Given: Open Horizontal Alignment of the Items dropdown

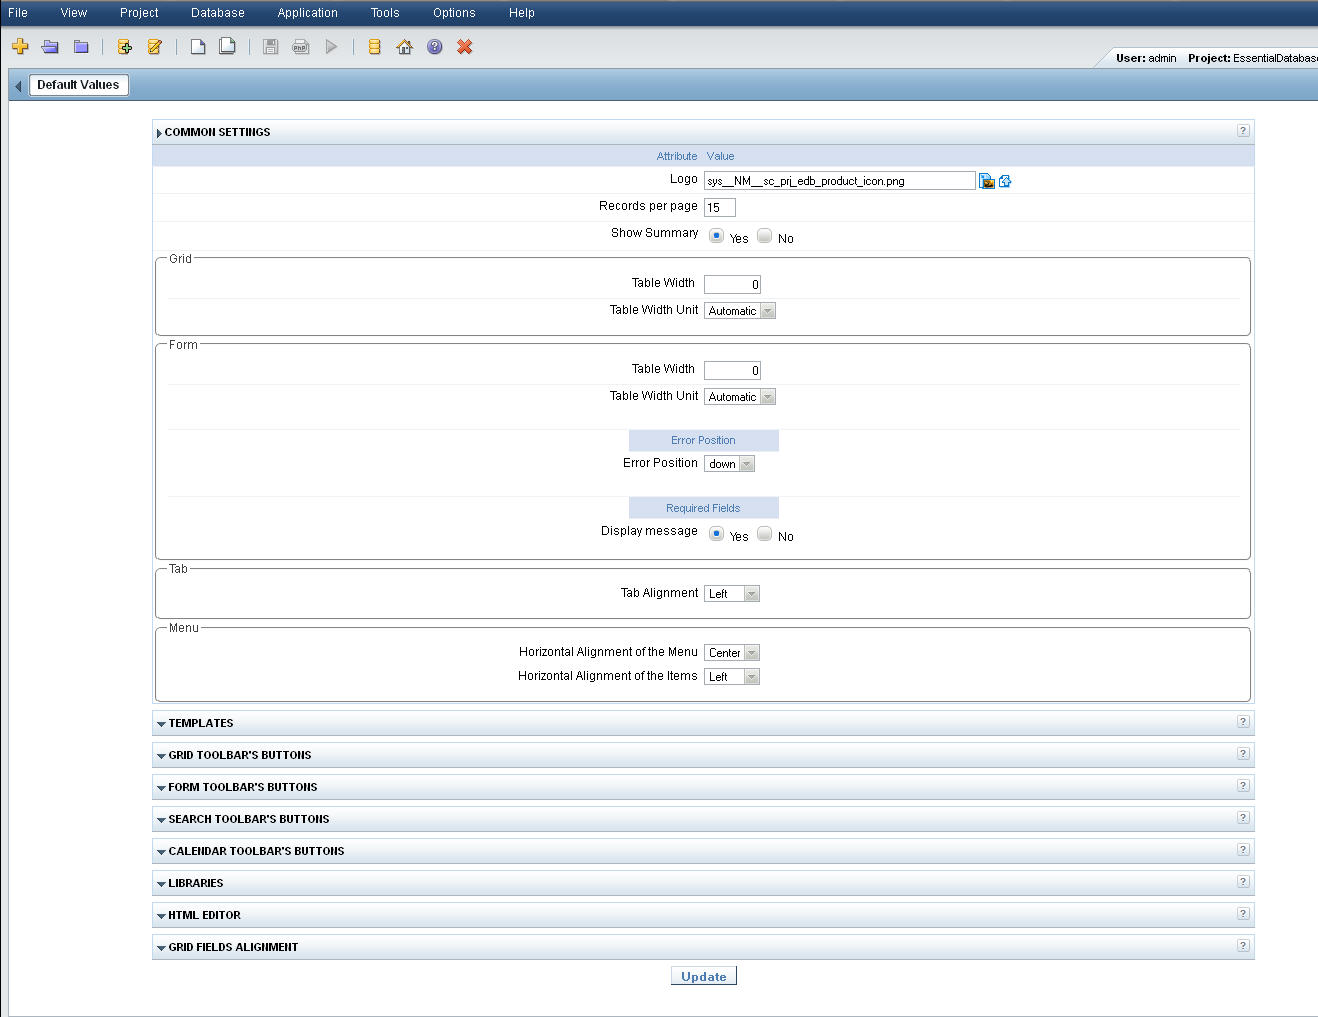Looking at the screenshot, I should pos(732,677).
